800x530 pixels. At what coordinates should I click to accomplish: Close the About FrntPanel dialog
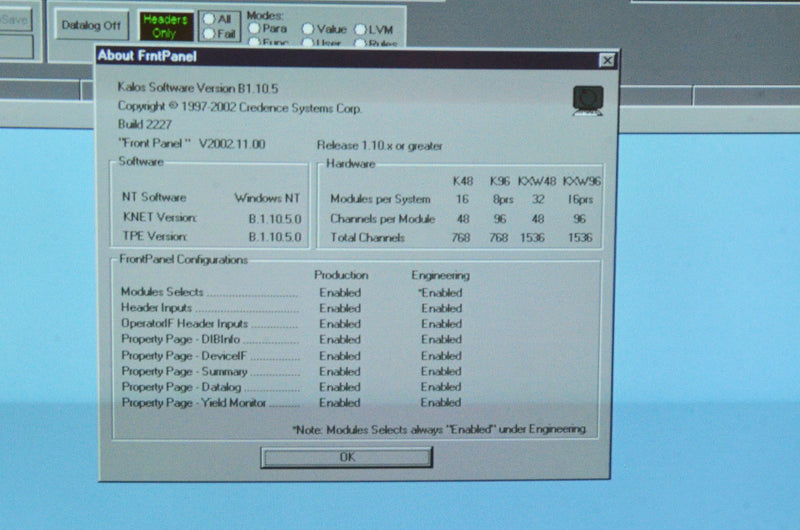(607, 61)
